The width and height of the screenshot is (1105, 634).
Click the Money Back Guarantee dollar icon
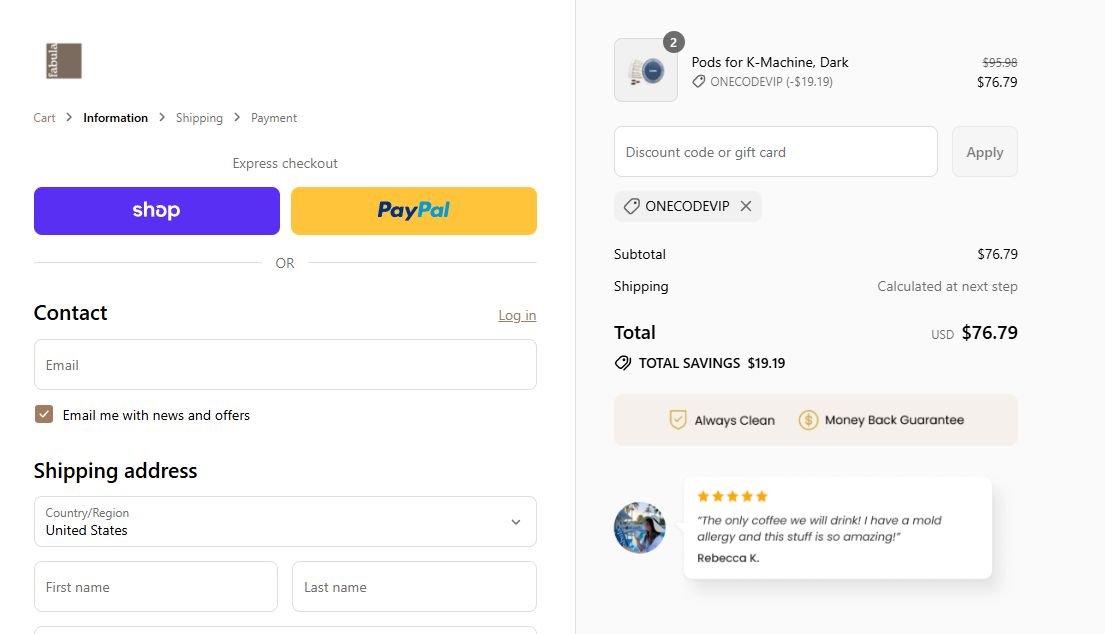[806, 419]
